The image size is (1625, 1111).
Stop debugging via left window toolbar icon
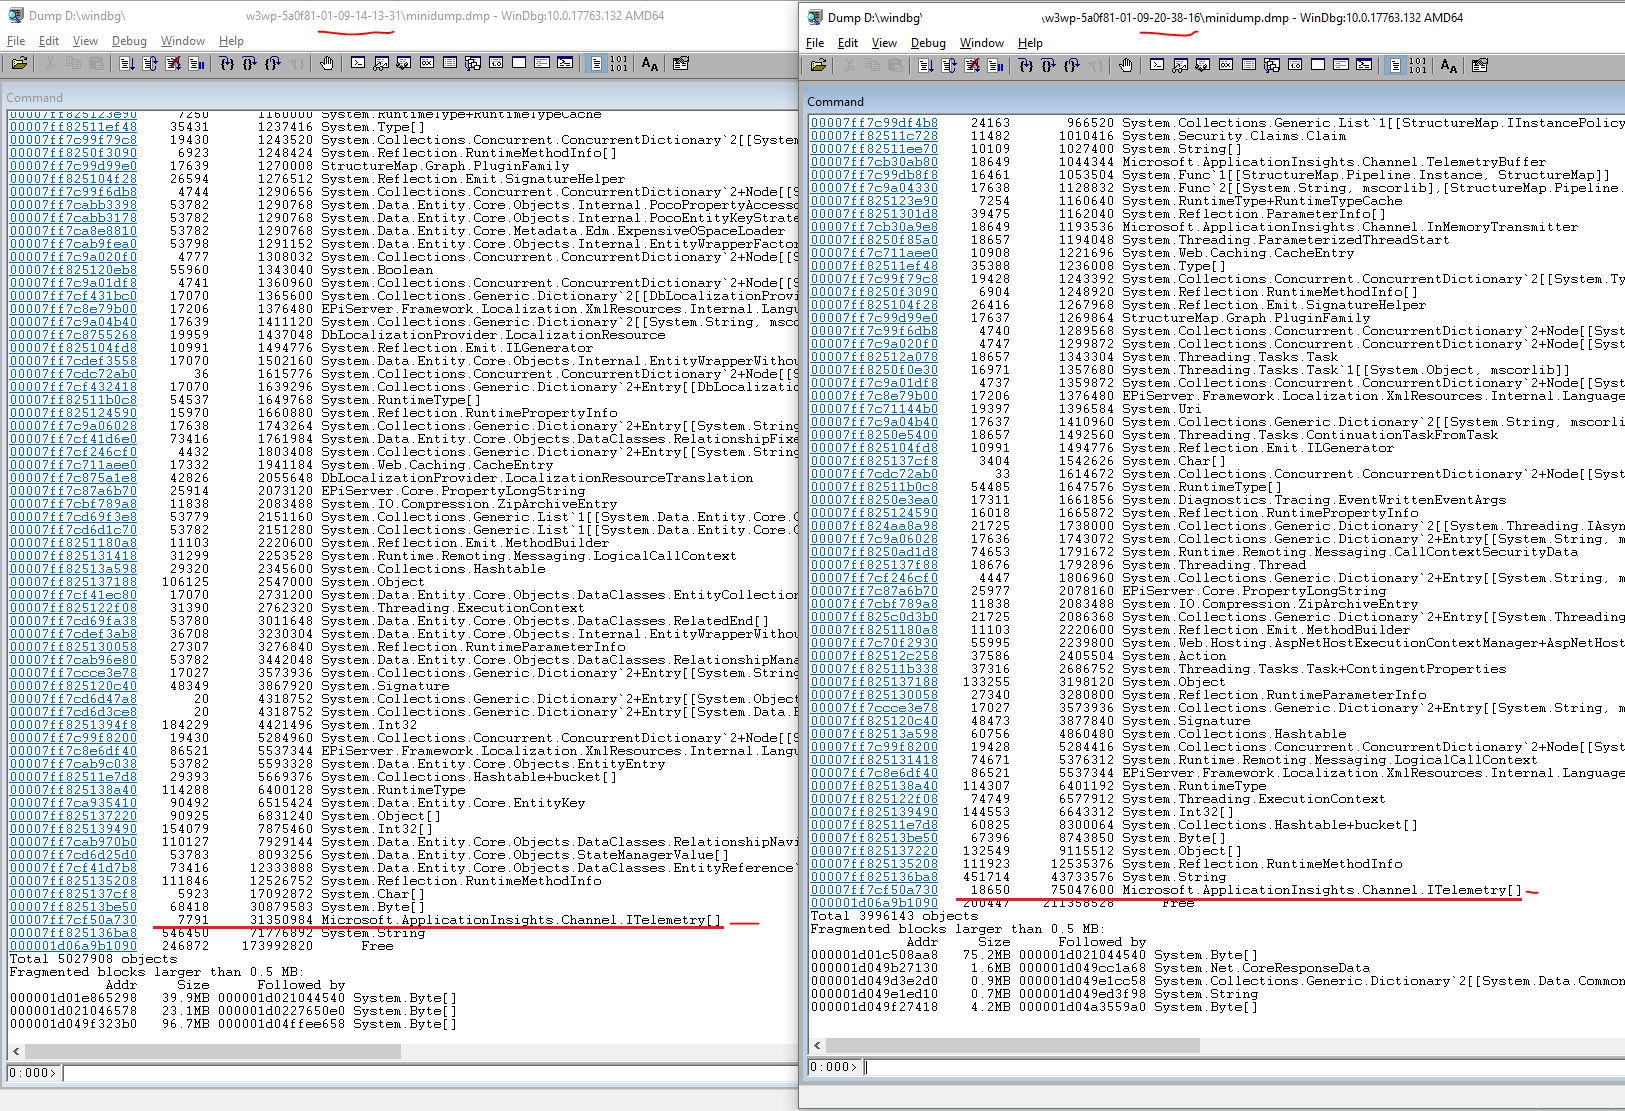click(173, 63)
